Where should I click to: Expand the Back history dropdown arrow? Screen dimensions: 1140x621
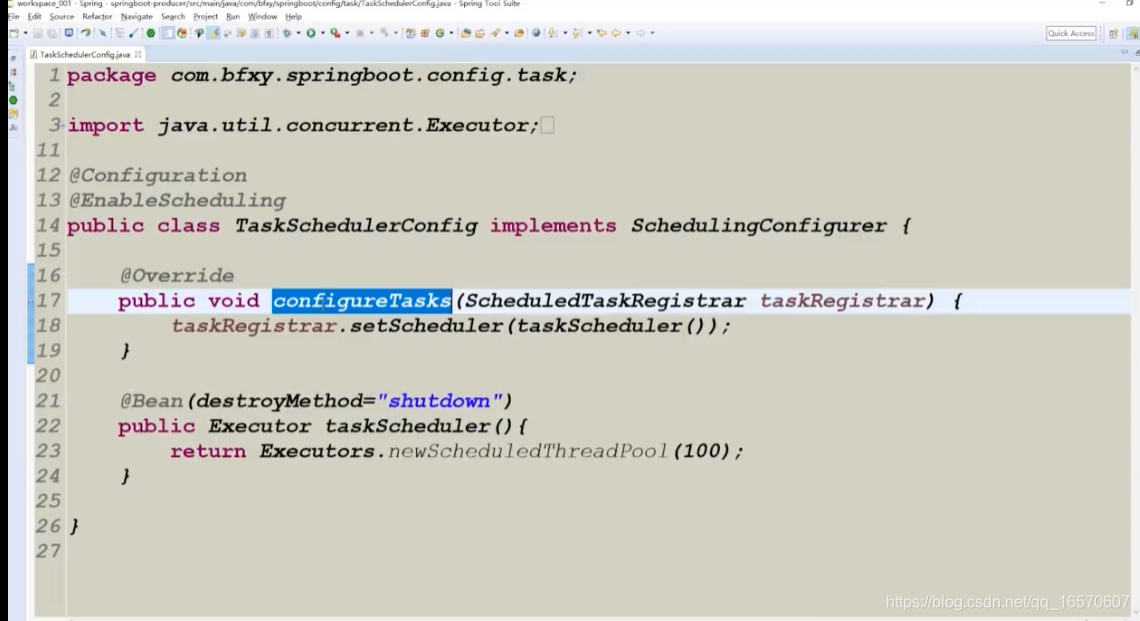pyautogui.click(x=628, y=33)
